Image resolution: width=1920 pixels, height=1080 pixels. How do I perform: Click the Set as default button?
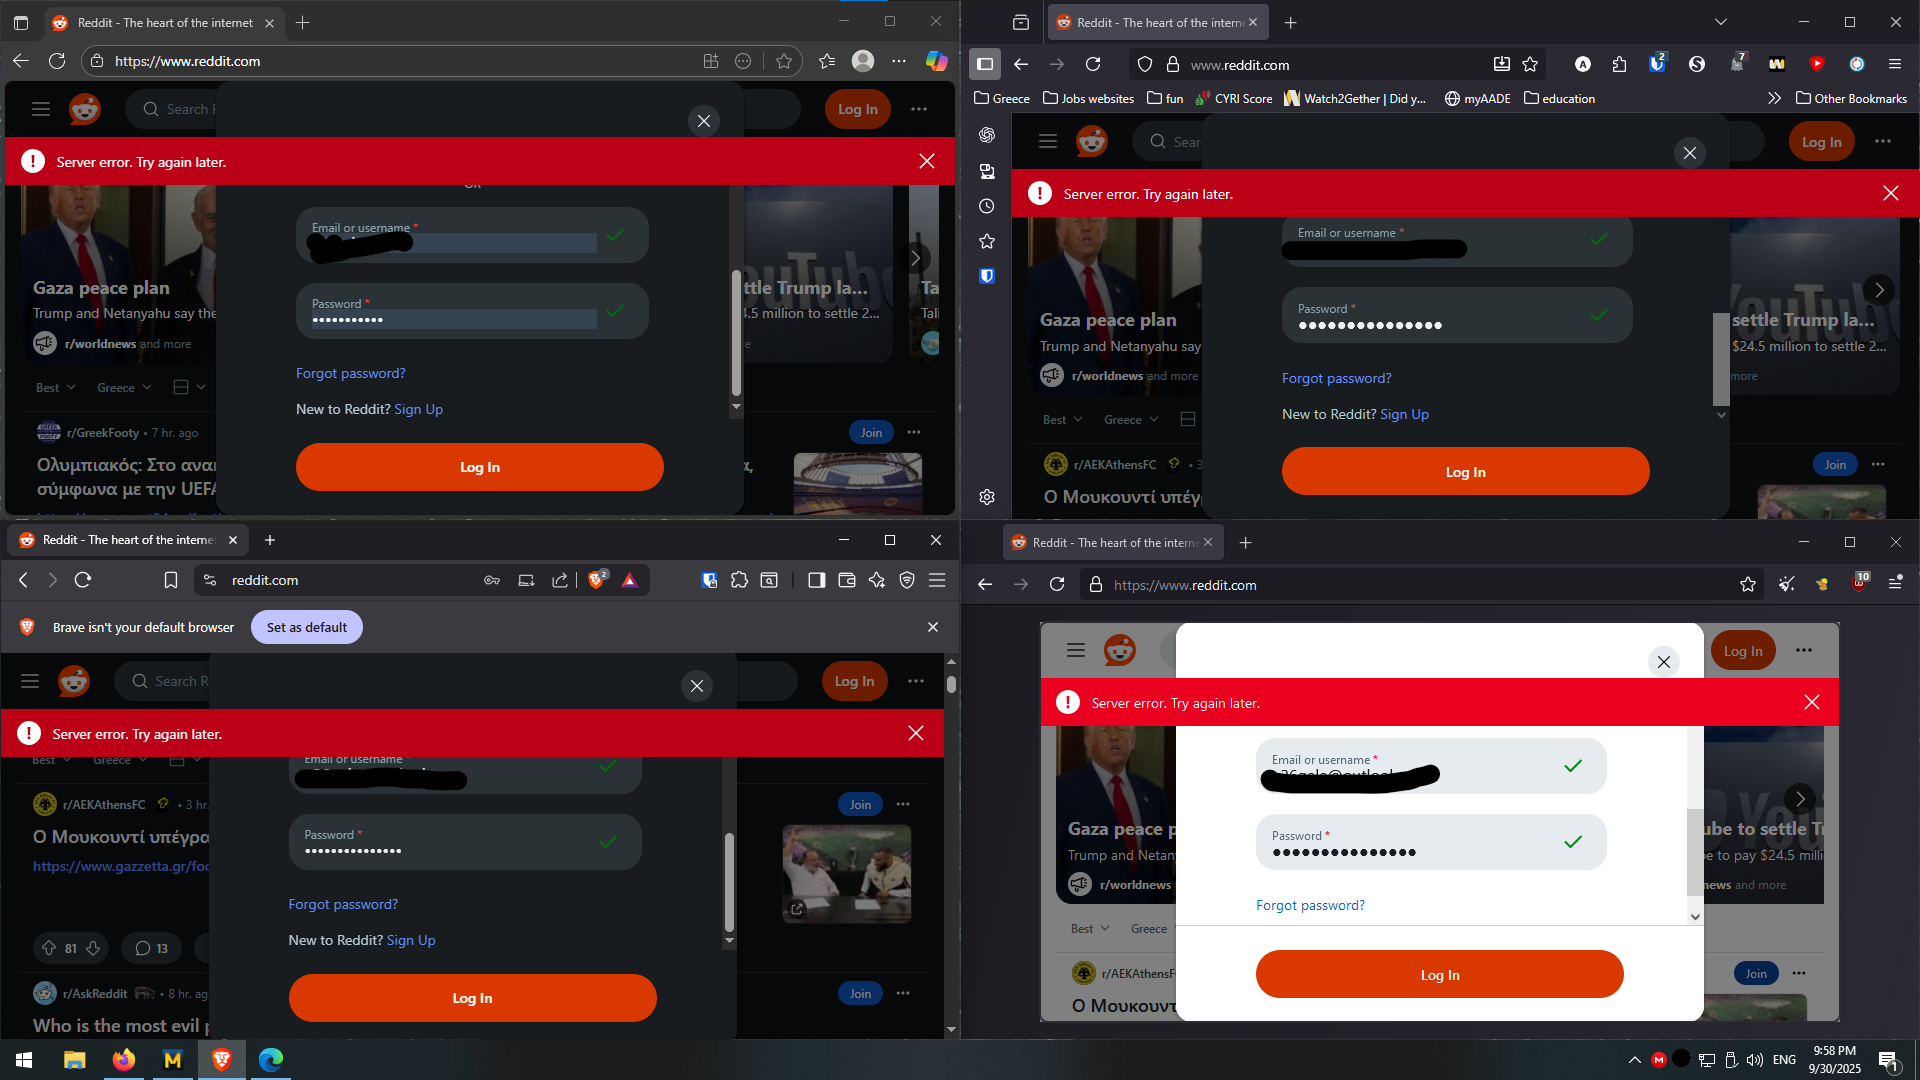point(306,627)
